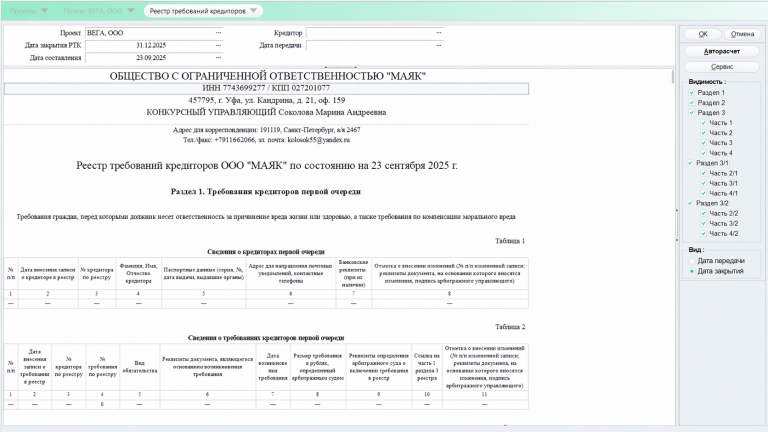Viewport: 768px width, 432px height.
Task: Toggle the Раздел 3/1 checkbox
Action: pyautogui.click(x=690, y=163)
